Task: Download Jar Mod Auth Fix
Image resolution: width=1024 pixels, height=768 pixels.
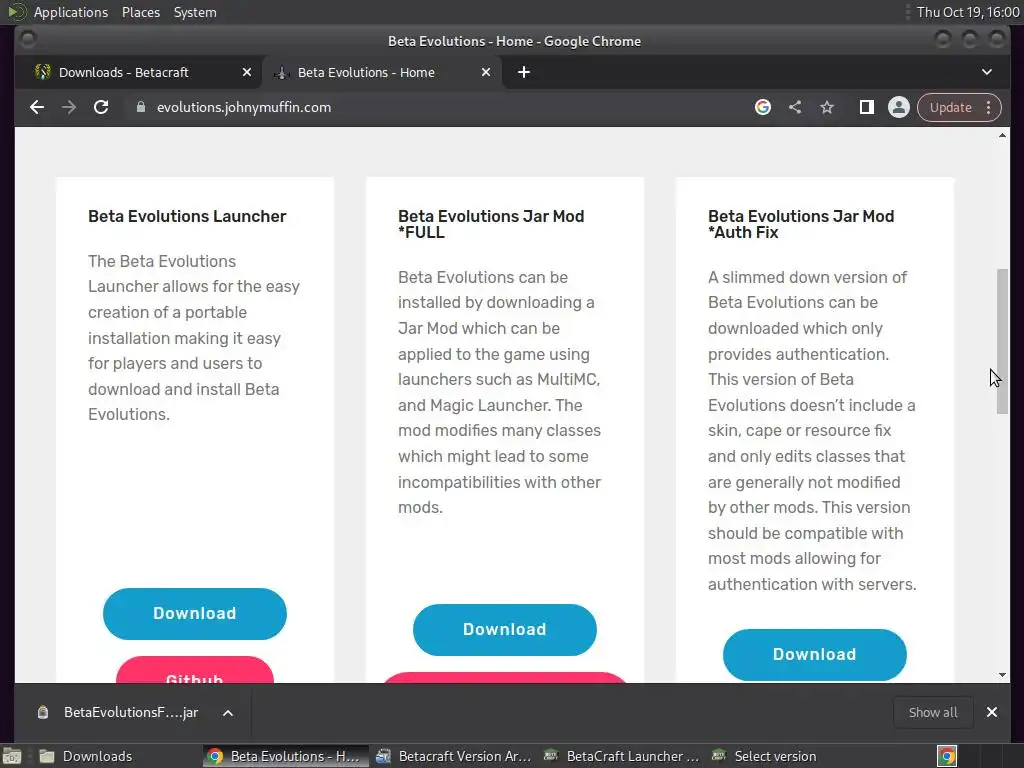Action: click(x=814, y=654)
